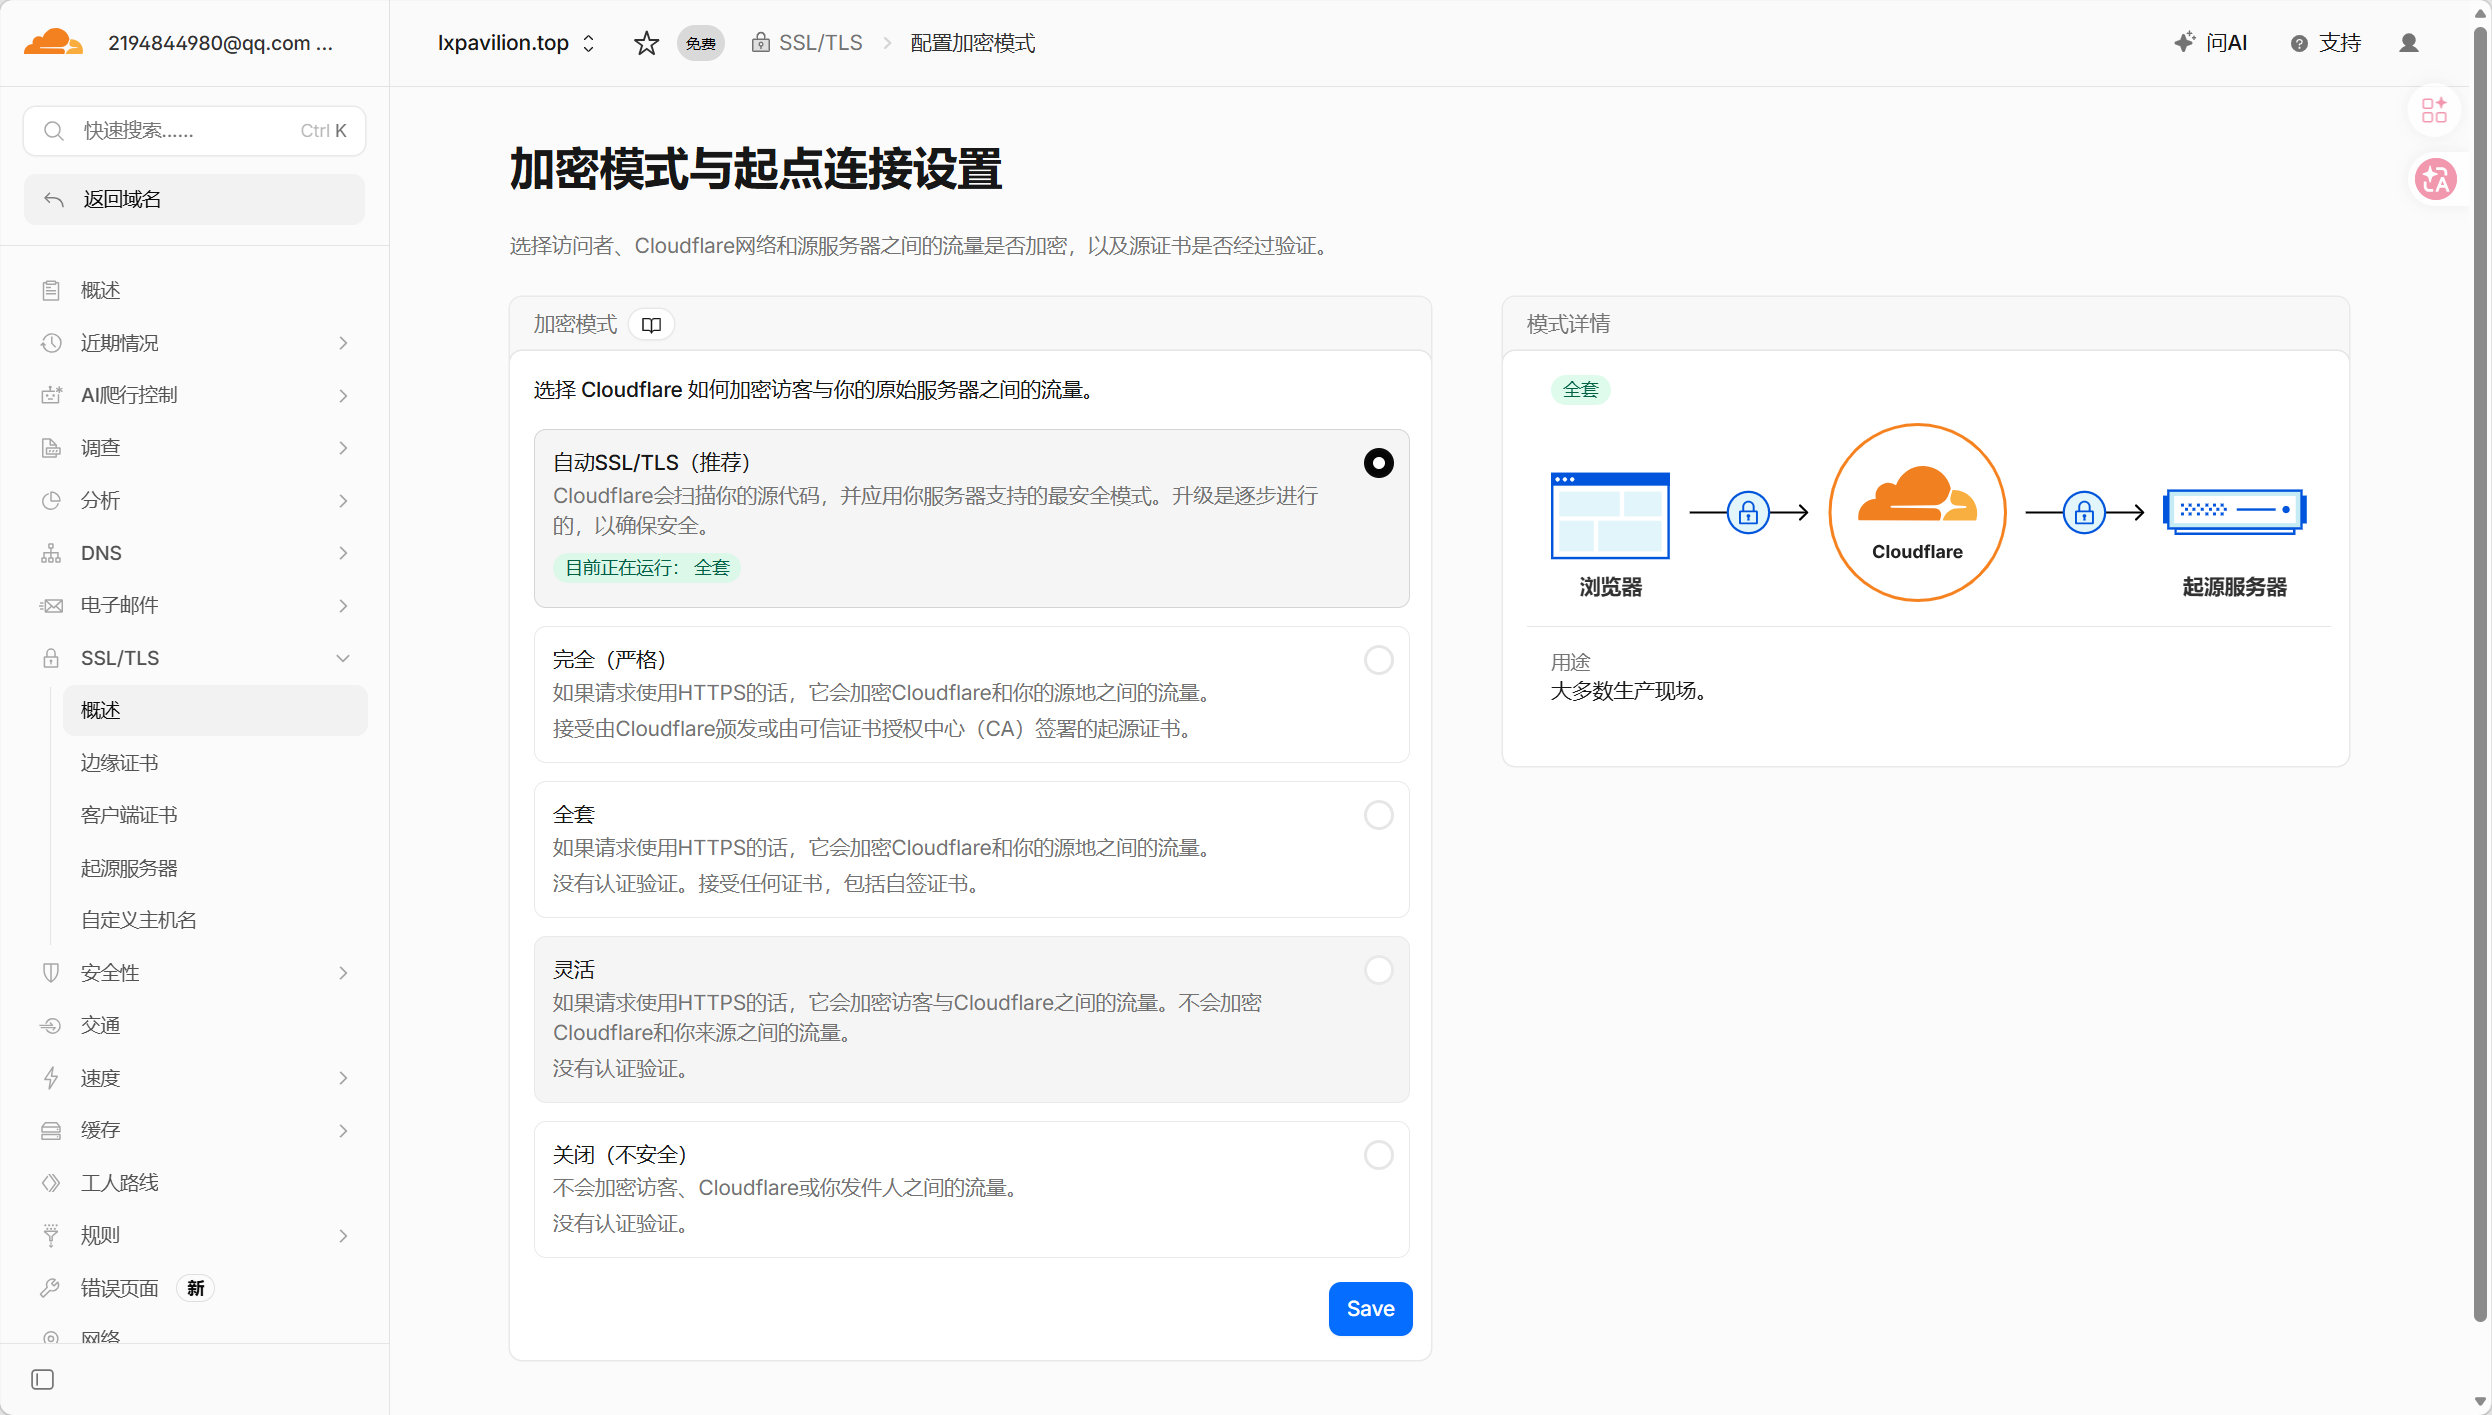Open 客户端证书 submenu item
The width and height of the screenshot is (2492, 1415).
coord(215,815)
